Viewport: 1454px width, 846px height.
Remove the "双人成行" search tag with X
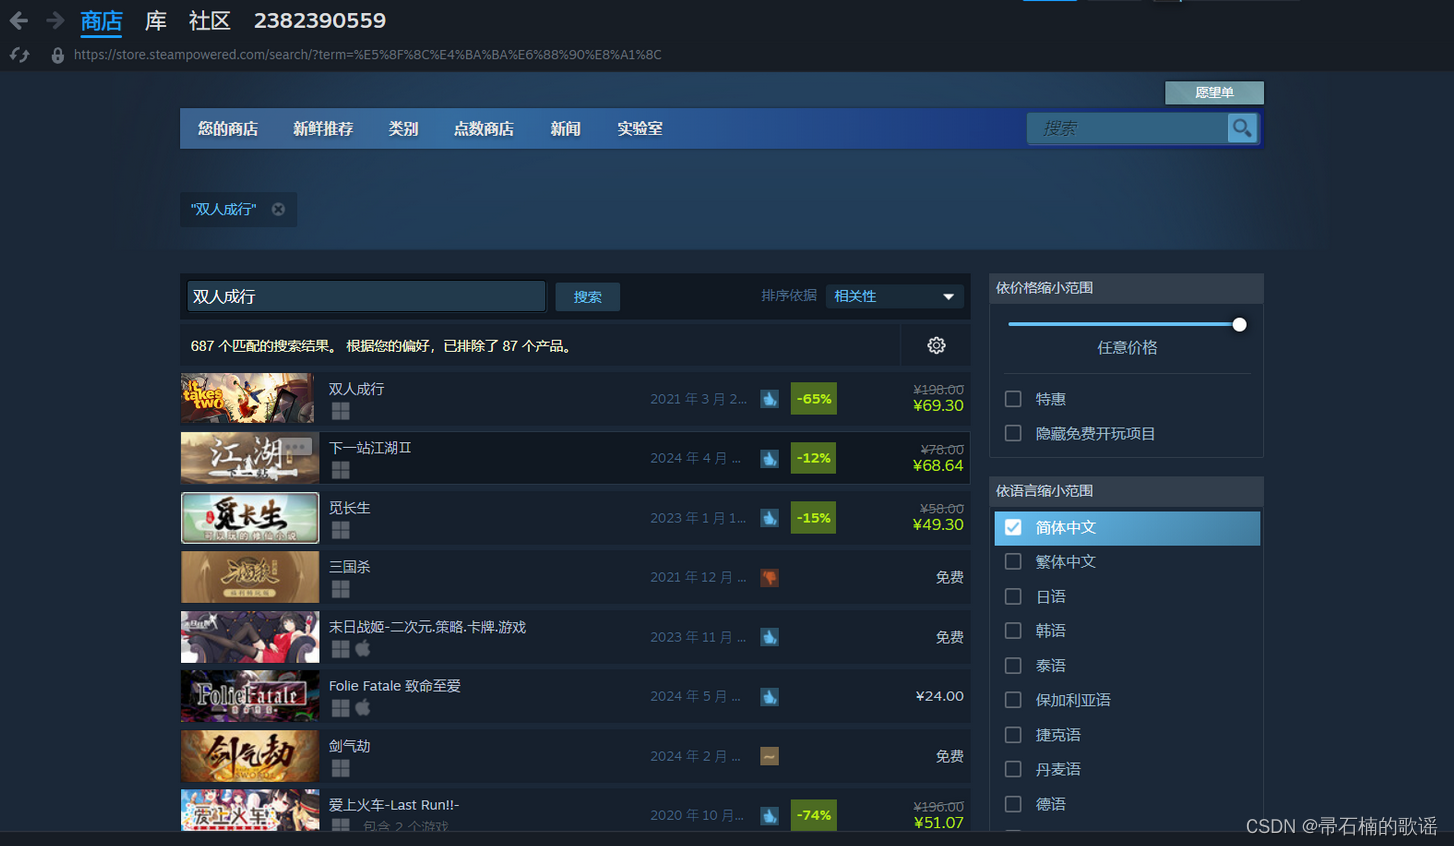[278, 209]
